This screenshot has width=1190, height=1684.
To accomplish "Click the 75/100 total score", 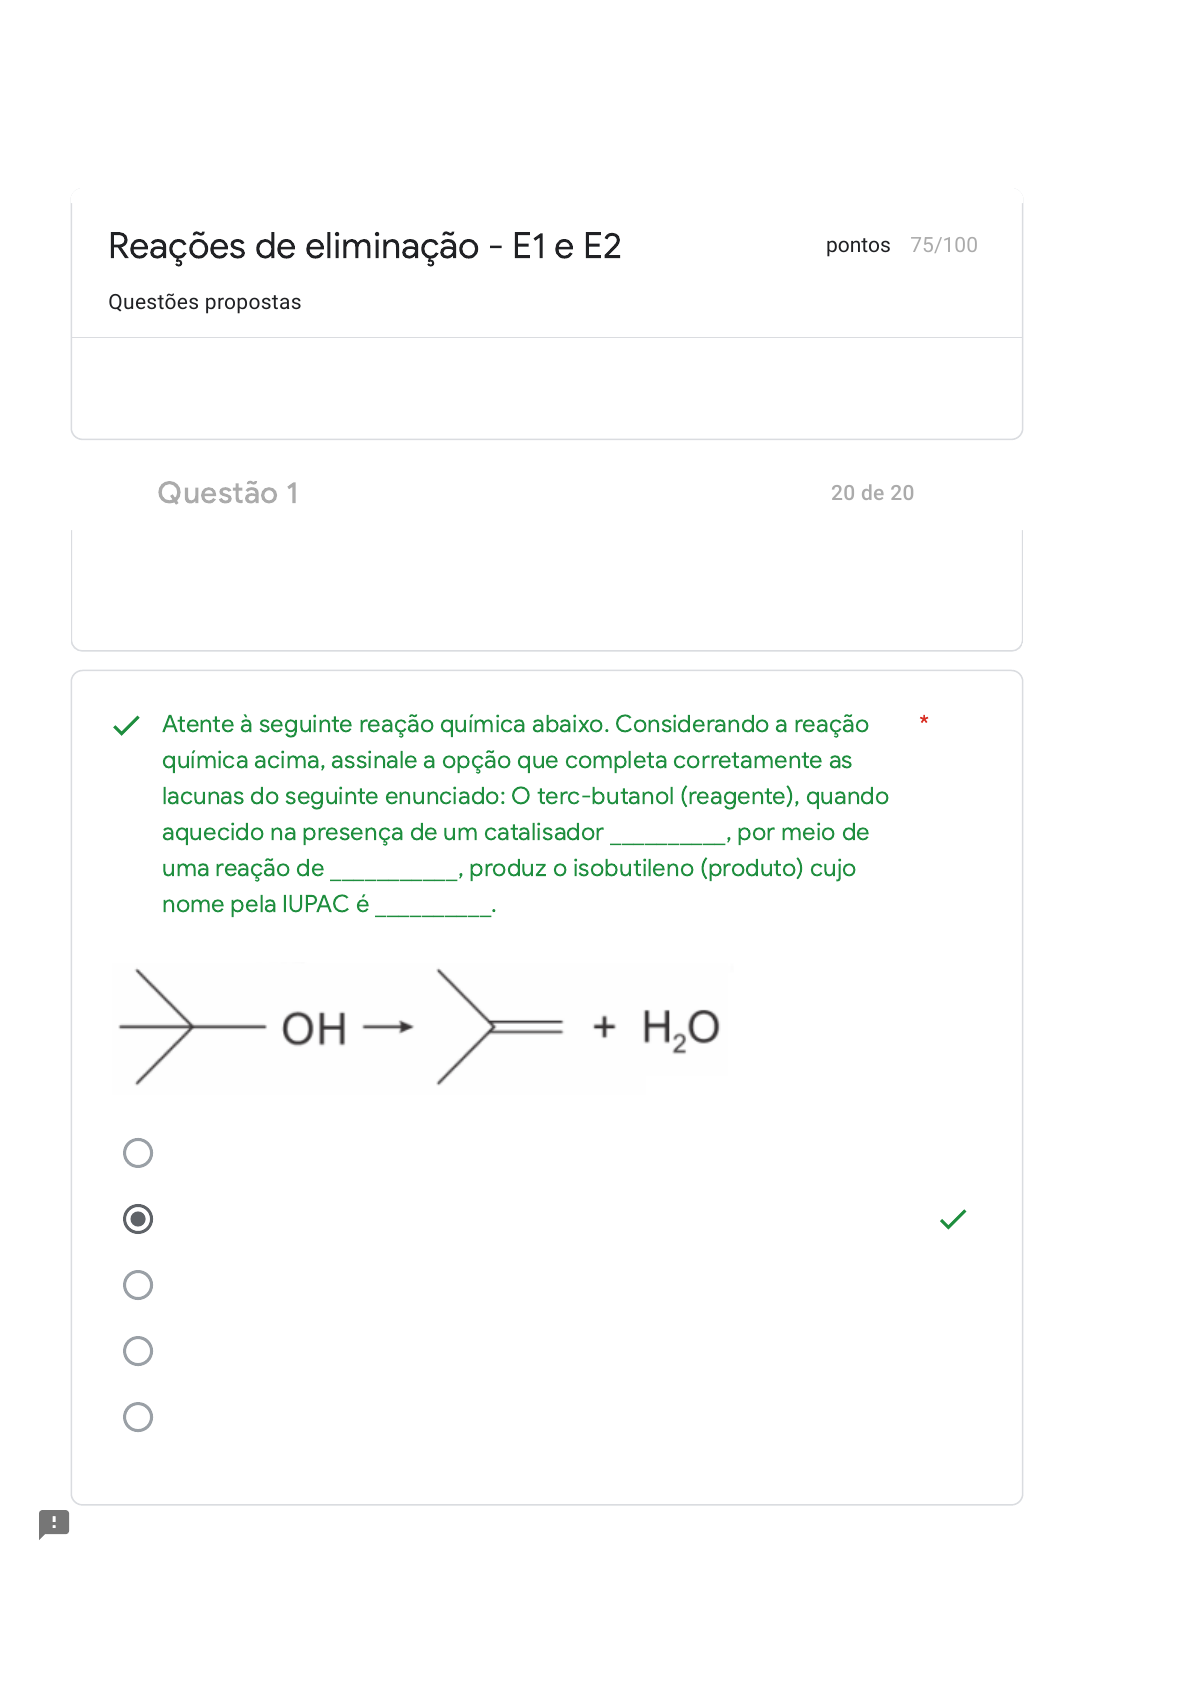I will 943,245.
